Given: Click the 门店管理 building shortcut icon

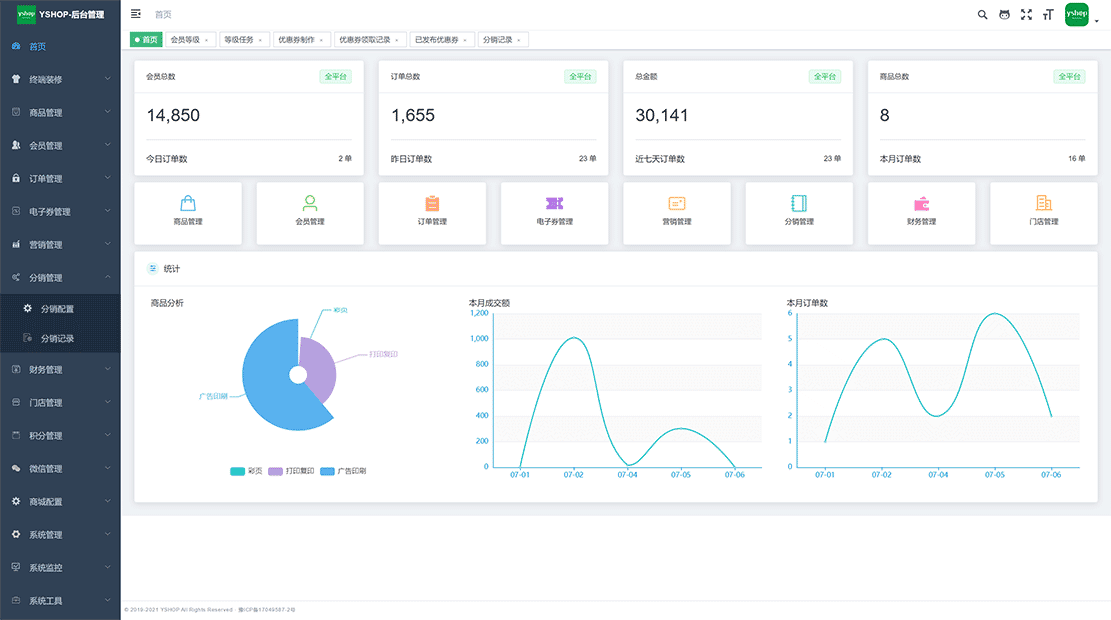Looking at the screenshot, I should click(x=1043, y=204).
